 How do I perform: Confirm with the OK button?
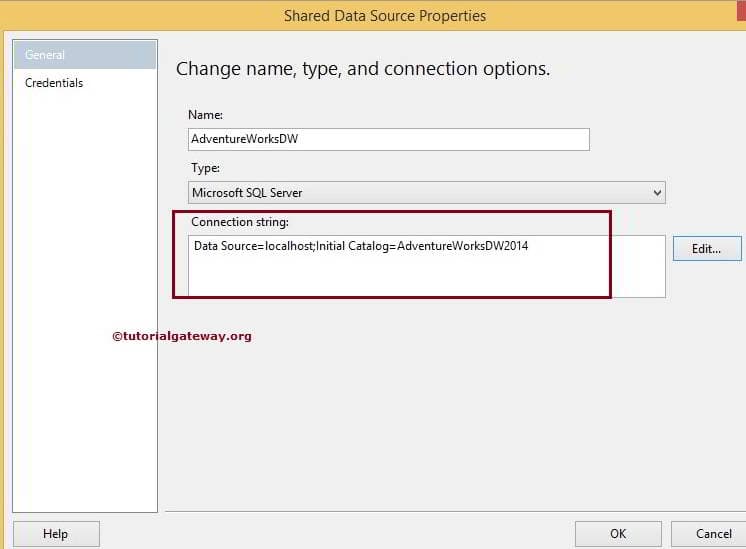pyautogui.click(x=618, y=534)
